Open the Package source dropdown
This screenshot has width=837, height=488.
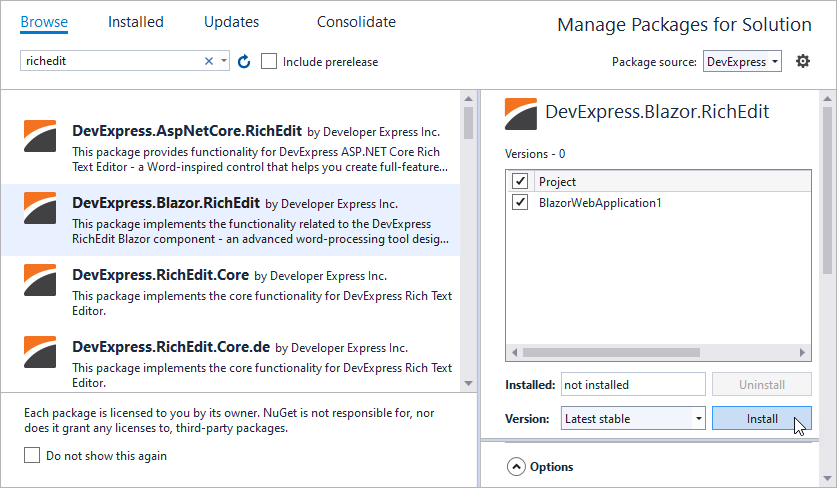point(742,61)
